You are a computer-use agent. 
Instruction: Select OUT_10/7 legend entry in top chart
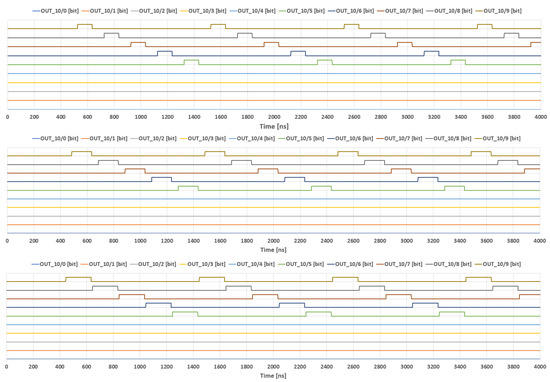(400, 11)
